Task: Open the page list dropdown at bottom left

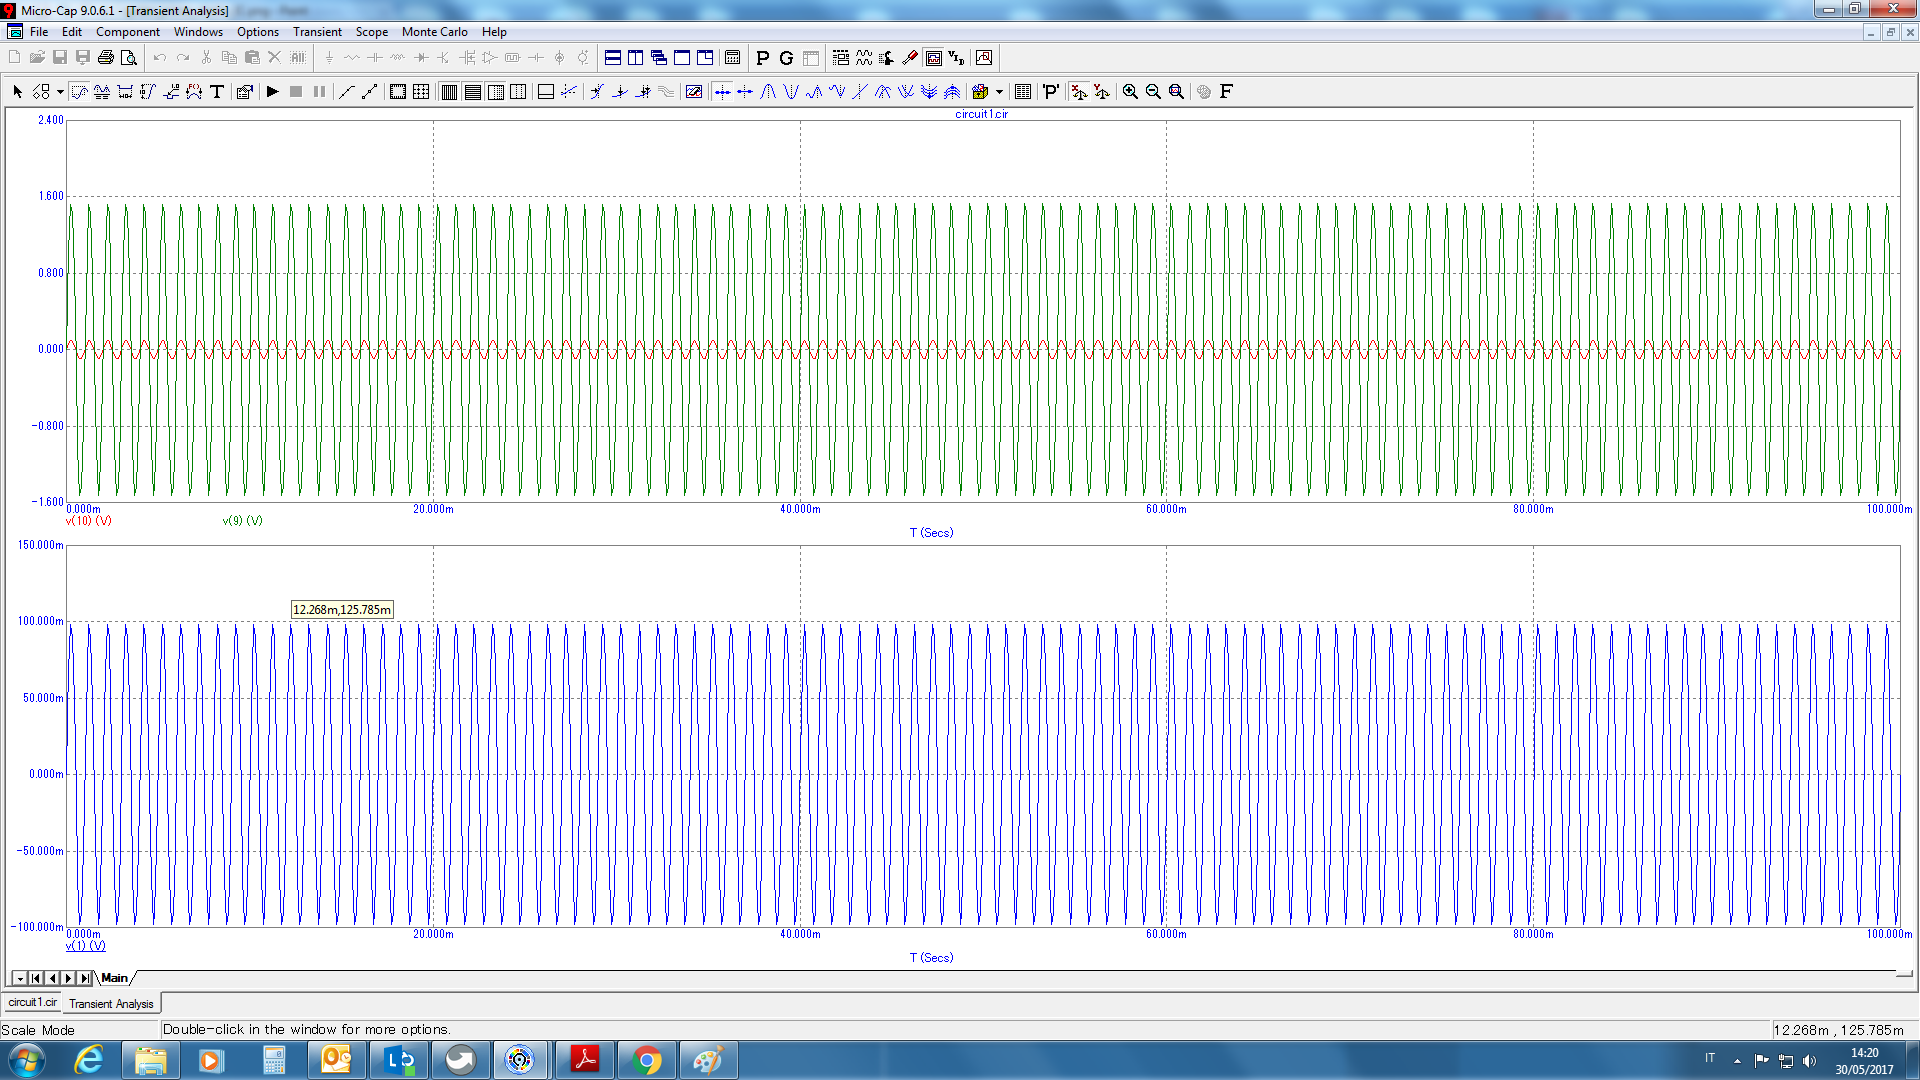Action: point(19,978)
